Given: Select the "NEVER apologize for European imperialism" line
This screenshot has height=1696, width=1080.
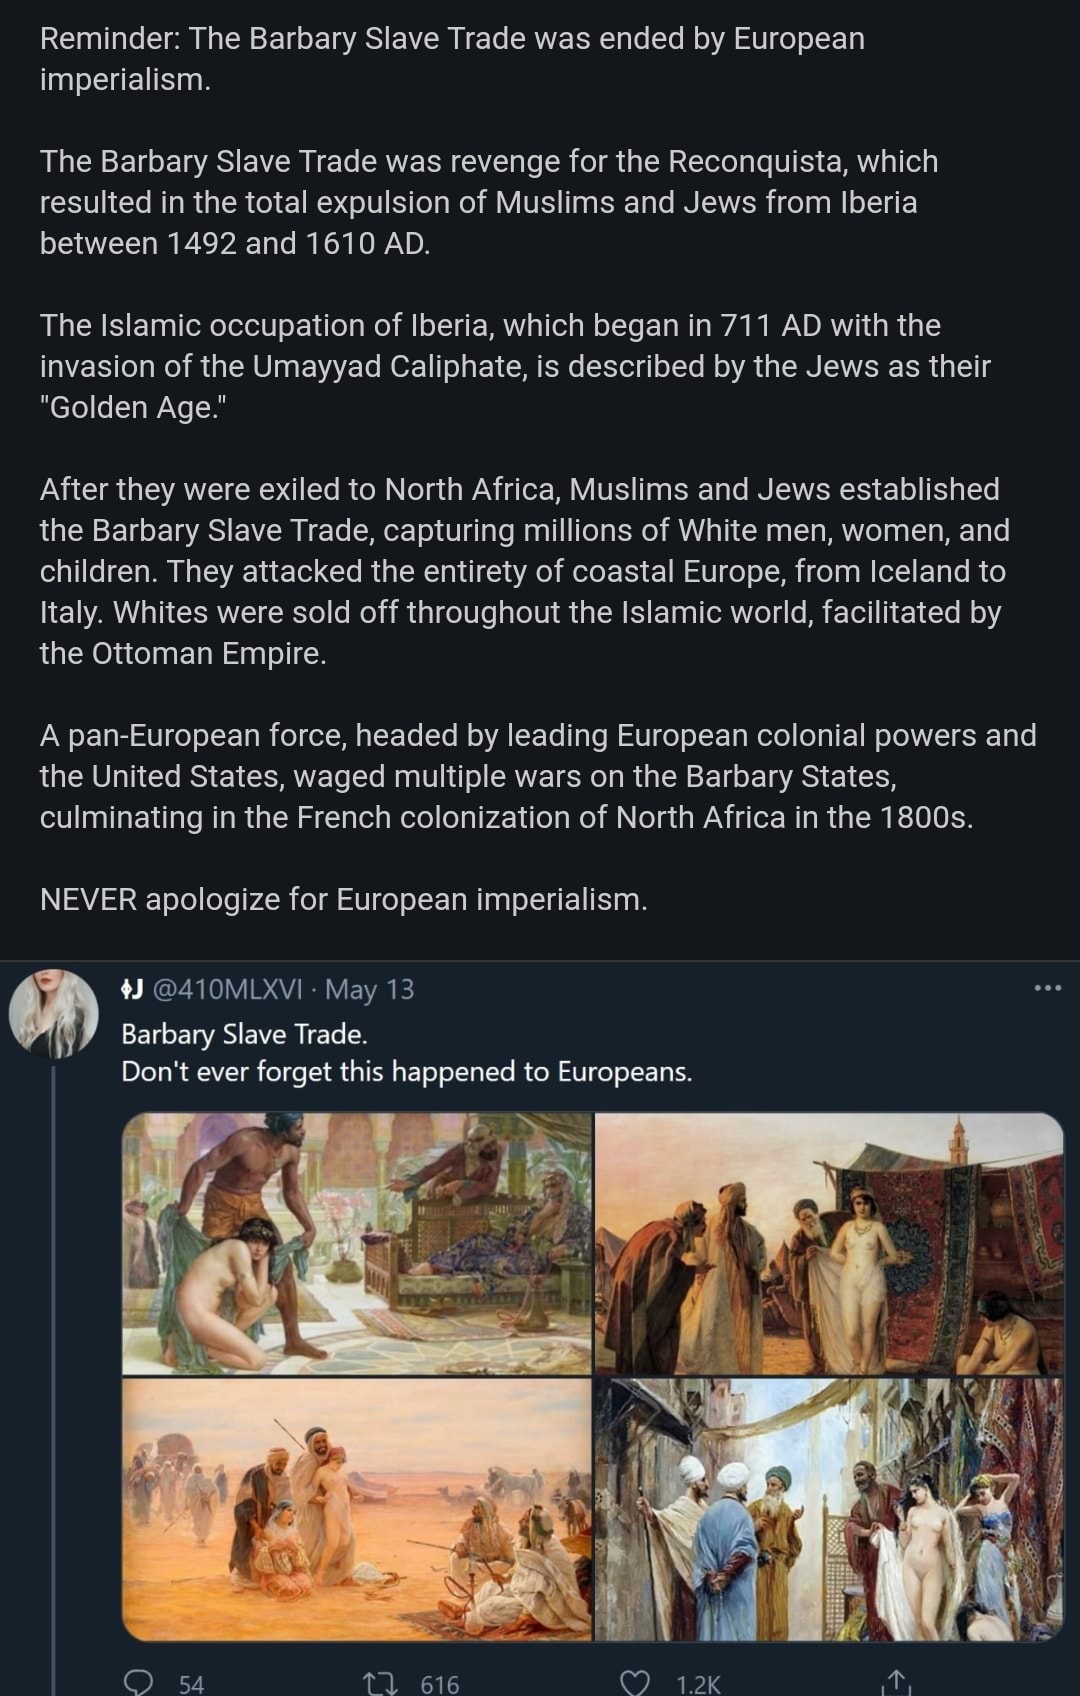Looking at the screenshot, I should tap(344, 899).
